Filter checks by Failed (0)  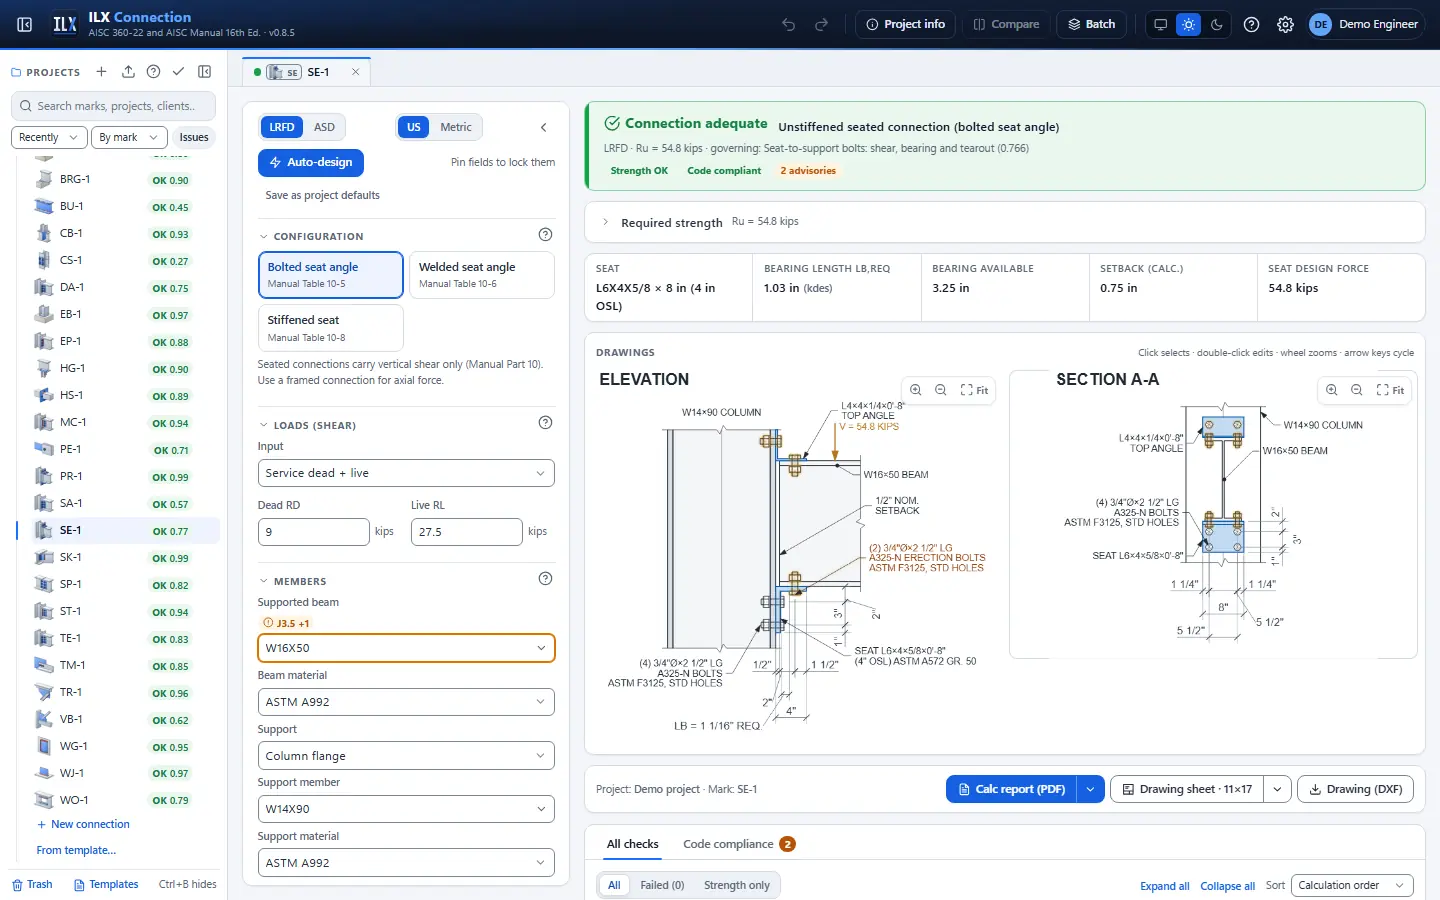coord(662,885)
